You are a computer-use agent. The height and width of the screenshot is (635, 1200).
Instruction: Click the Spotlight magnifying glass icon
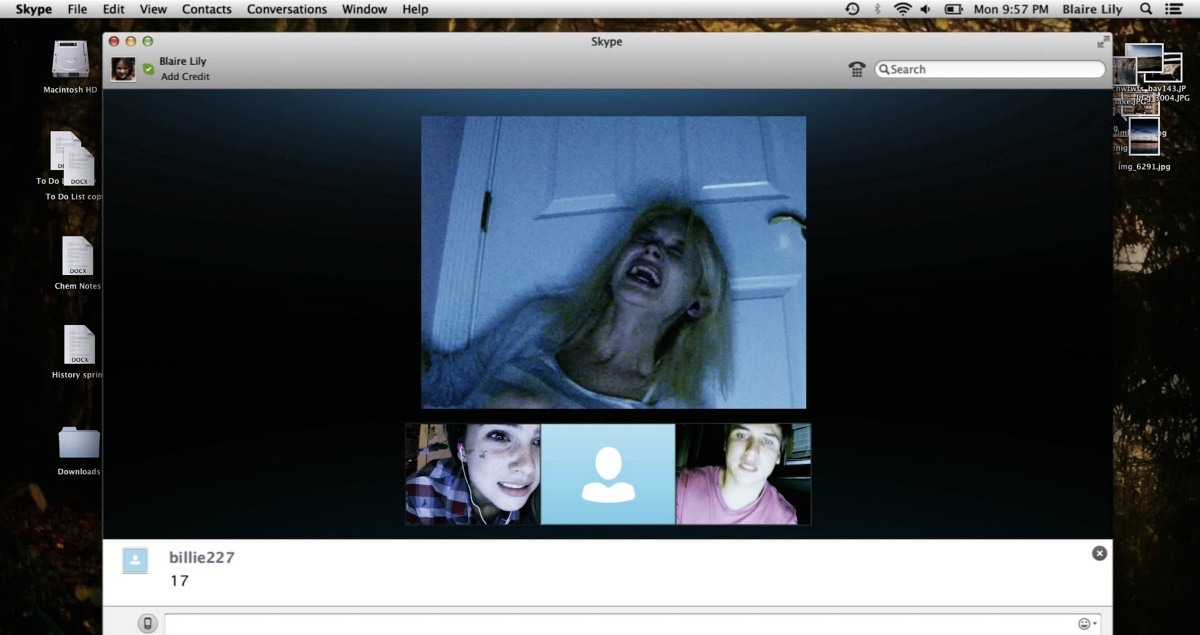pyautogui.click(x=1145, y=9)
